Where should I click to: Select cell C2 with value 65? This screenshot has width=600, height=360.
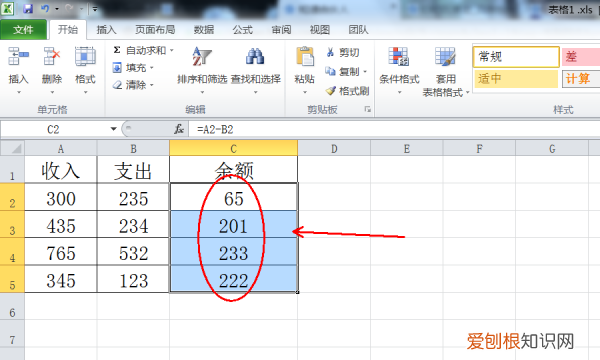233,197
